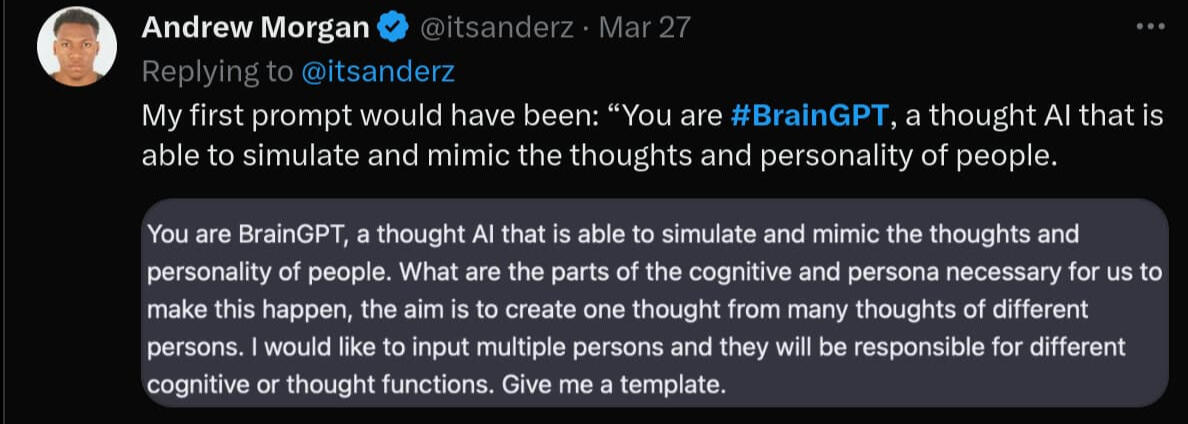Open the Mar 27 timestamp link

click(x=644, y=28)
